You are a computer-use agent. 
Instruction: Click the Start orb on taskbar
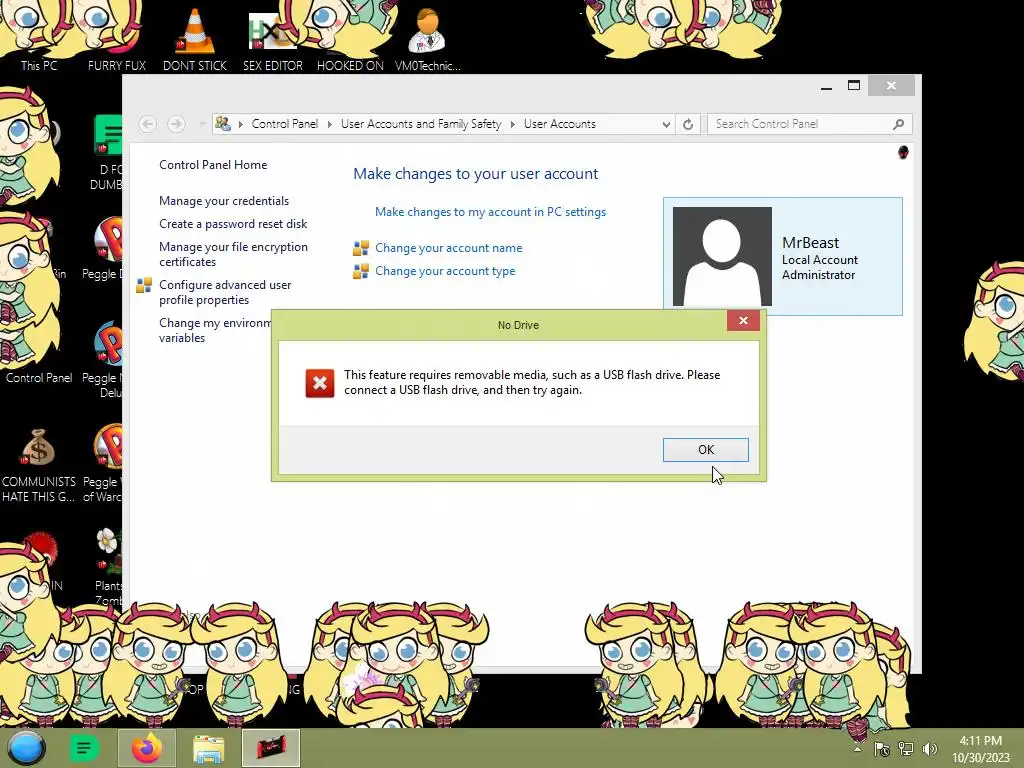[26, 748]
